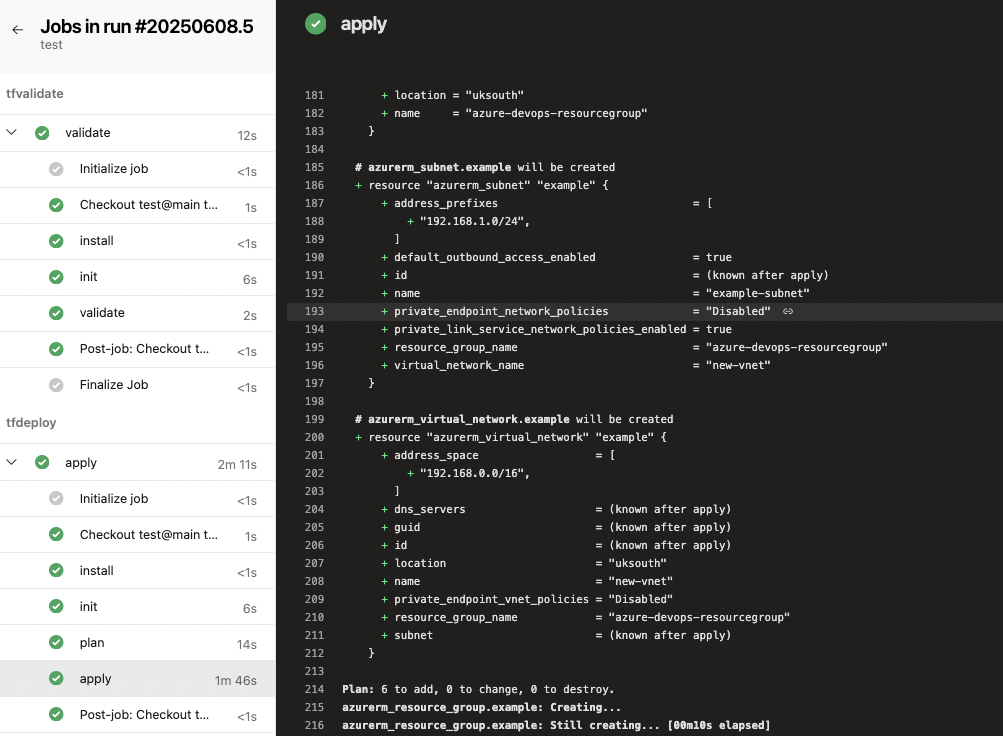Click the tfvalidate stage header

coord(35,93)
